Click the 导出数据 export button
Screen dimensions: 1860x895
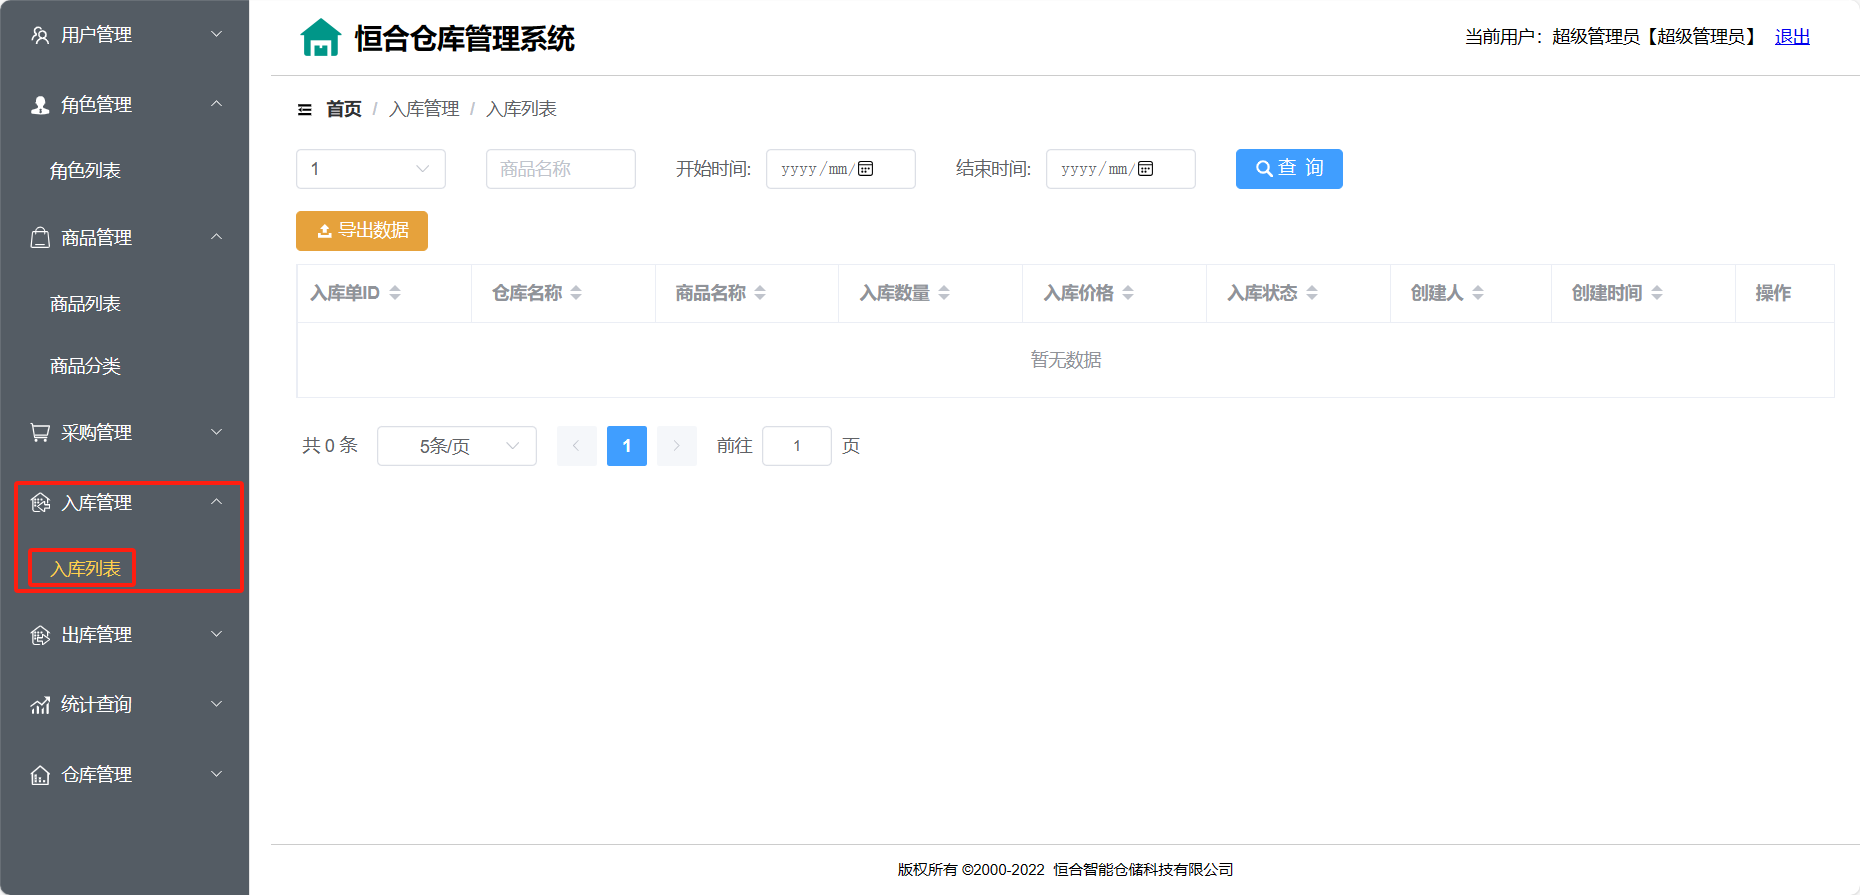pyautogui.click(x=362, y=231)
